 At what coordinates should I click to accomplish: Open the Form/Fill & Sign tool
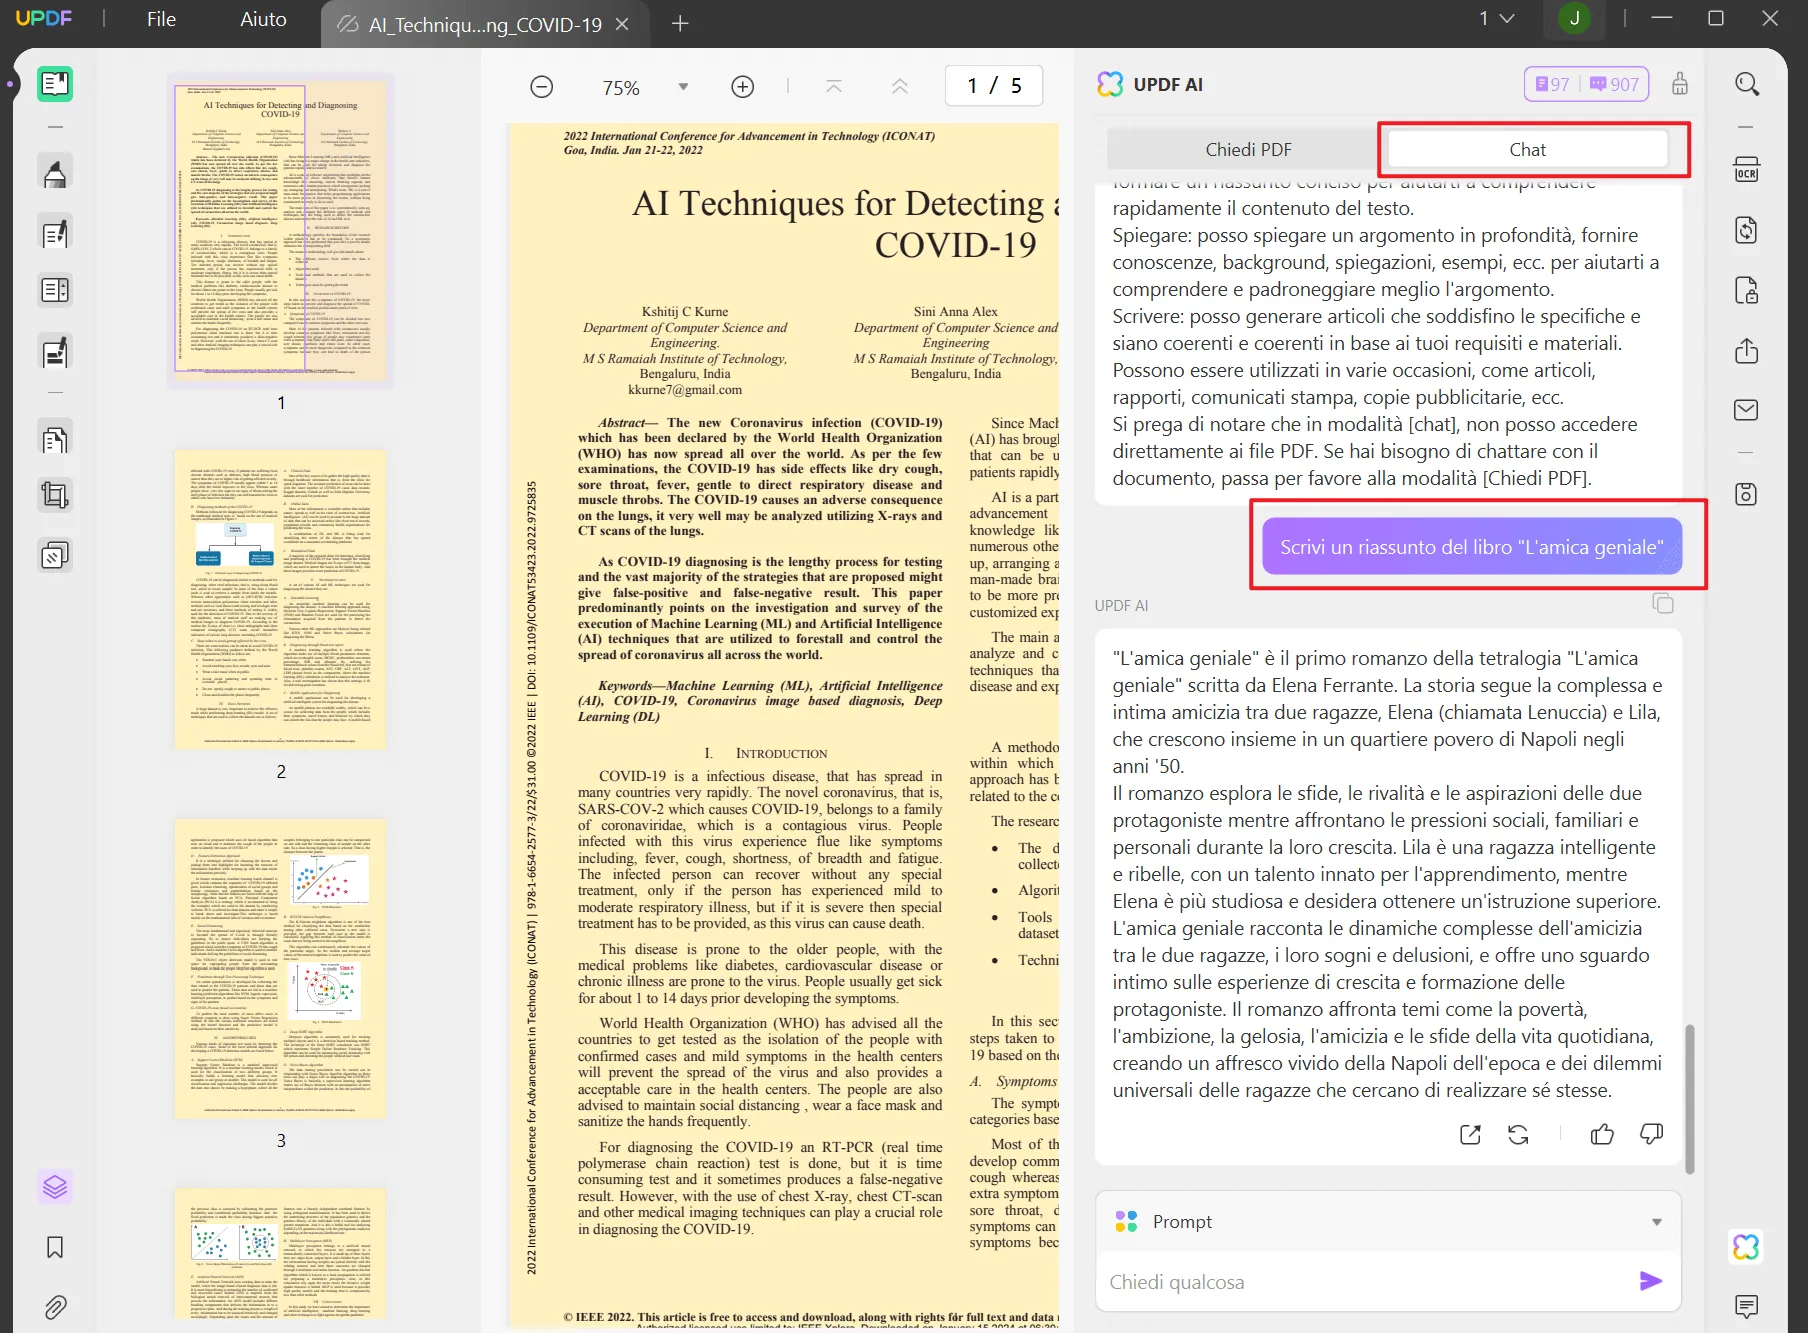pyautogui.click(x=55, y=352)
